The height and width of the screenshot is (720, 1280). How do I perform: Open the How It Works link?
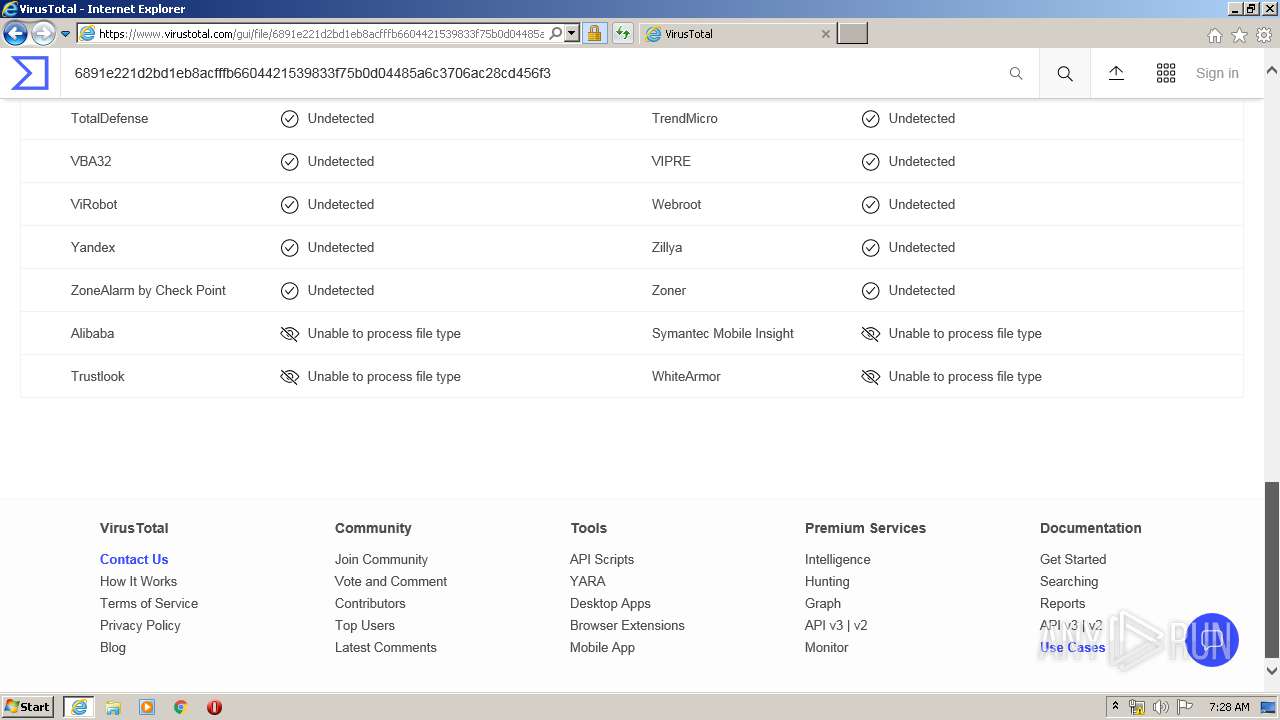(138, 581)
